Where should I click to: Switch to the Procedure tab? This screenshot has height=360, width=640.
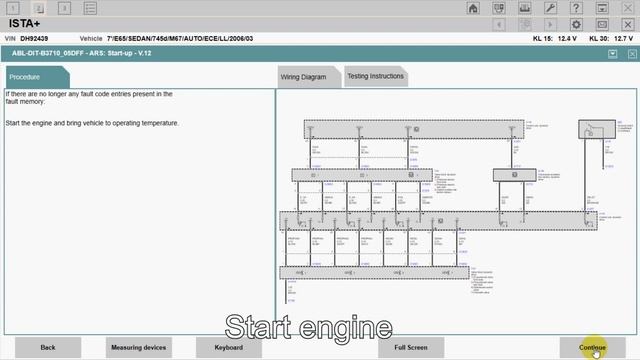click(x=38, y=77)
